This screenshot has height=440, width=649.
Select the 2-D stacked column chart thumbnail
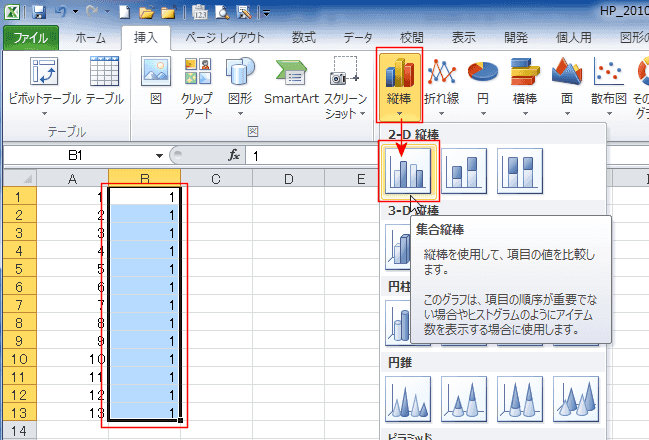(x=464, y=171)
